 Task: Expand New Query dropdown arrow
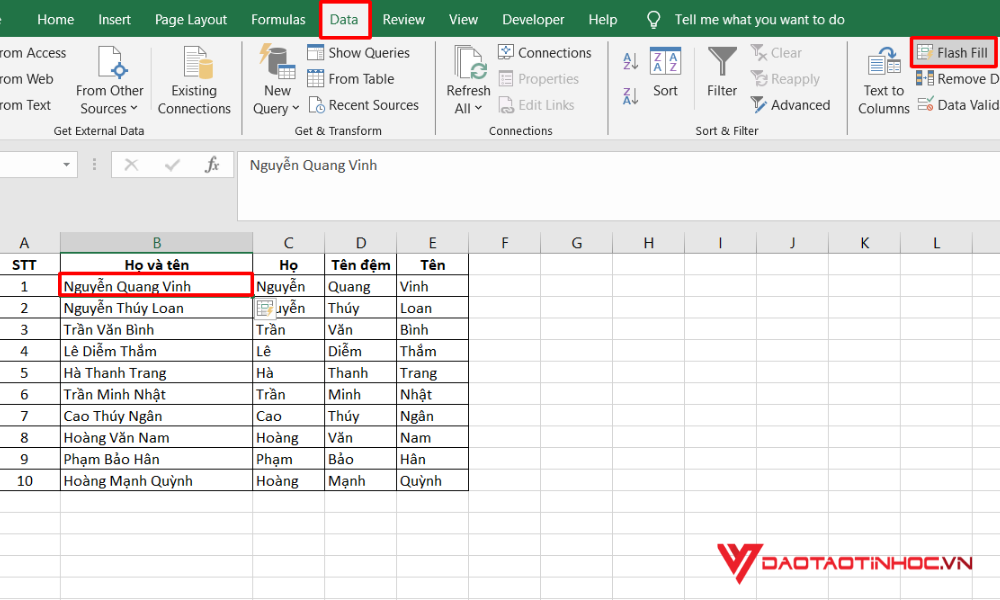[x=295, y=108]
